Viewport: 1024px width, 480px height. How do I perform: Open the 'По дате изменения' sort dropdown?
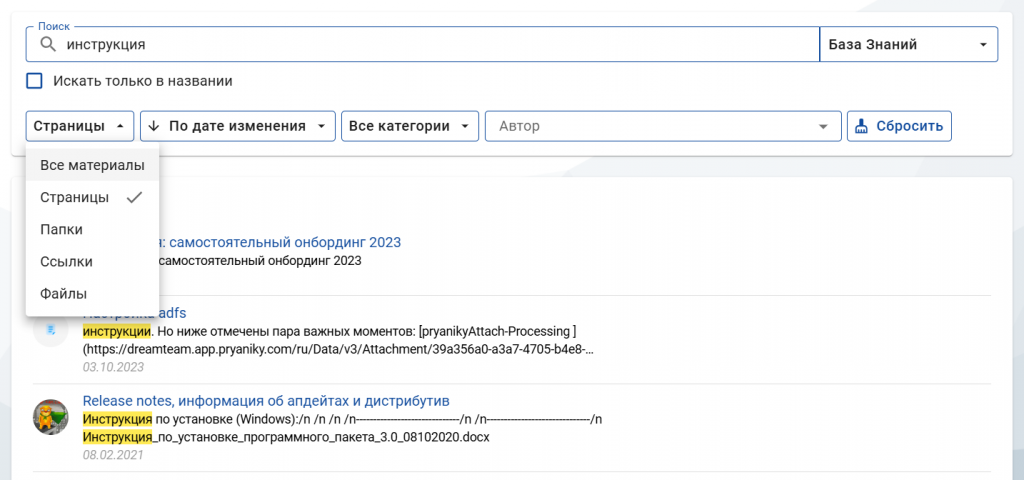(237, 126)
